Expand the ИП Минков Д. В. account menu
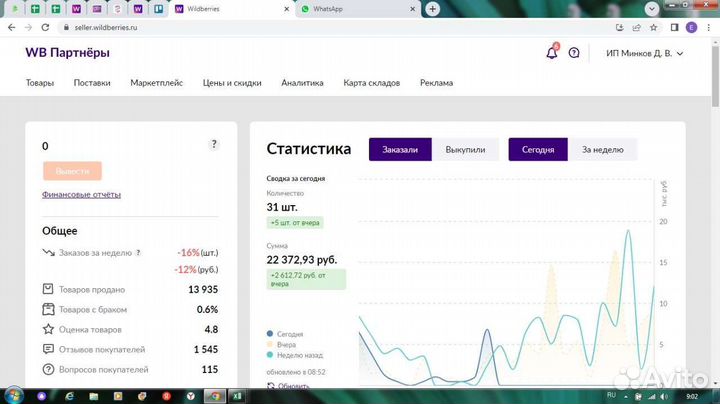 (644, 53)
